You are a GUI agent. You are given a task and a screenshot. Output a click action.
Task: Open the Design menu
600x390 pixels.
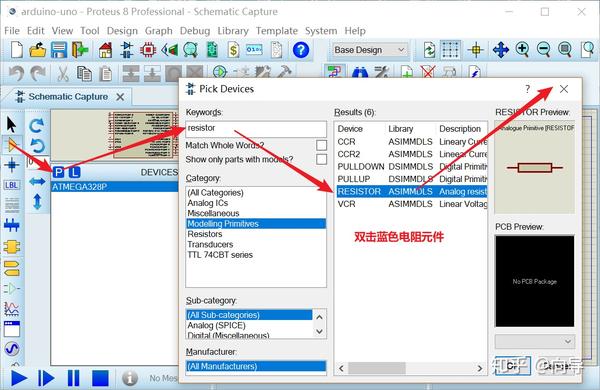point(122,31)
